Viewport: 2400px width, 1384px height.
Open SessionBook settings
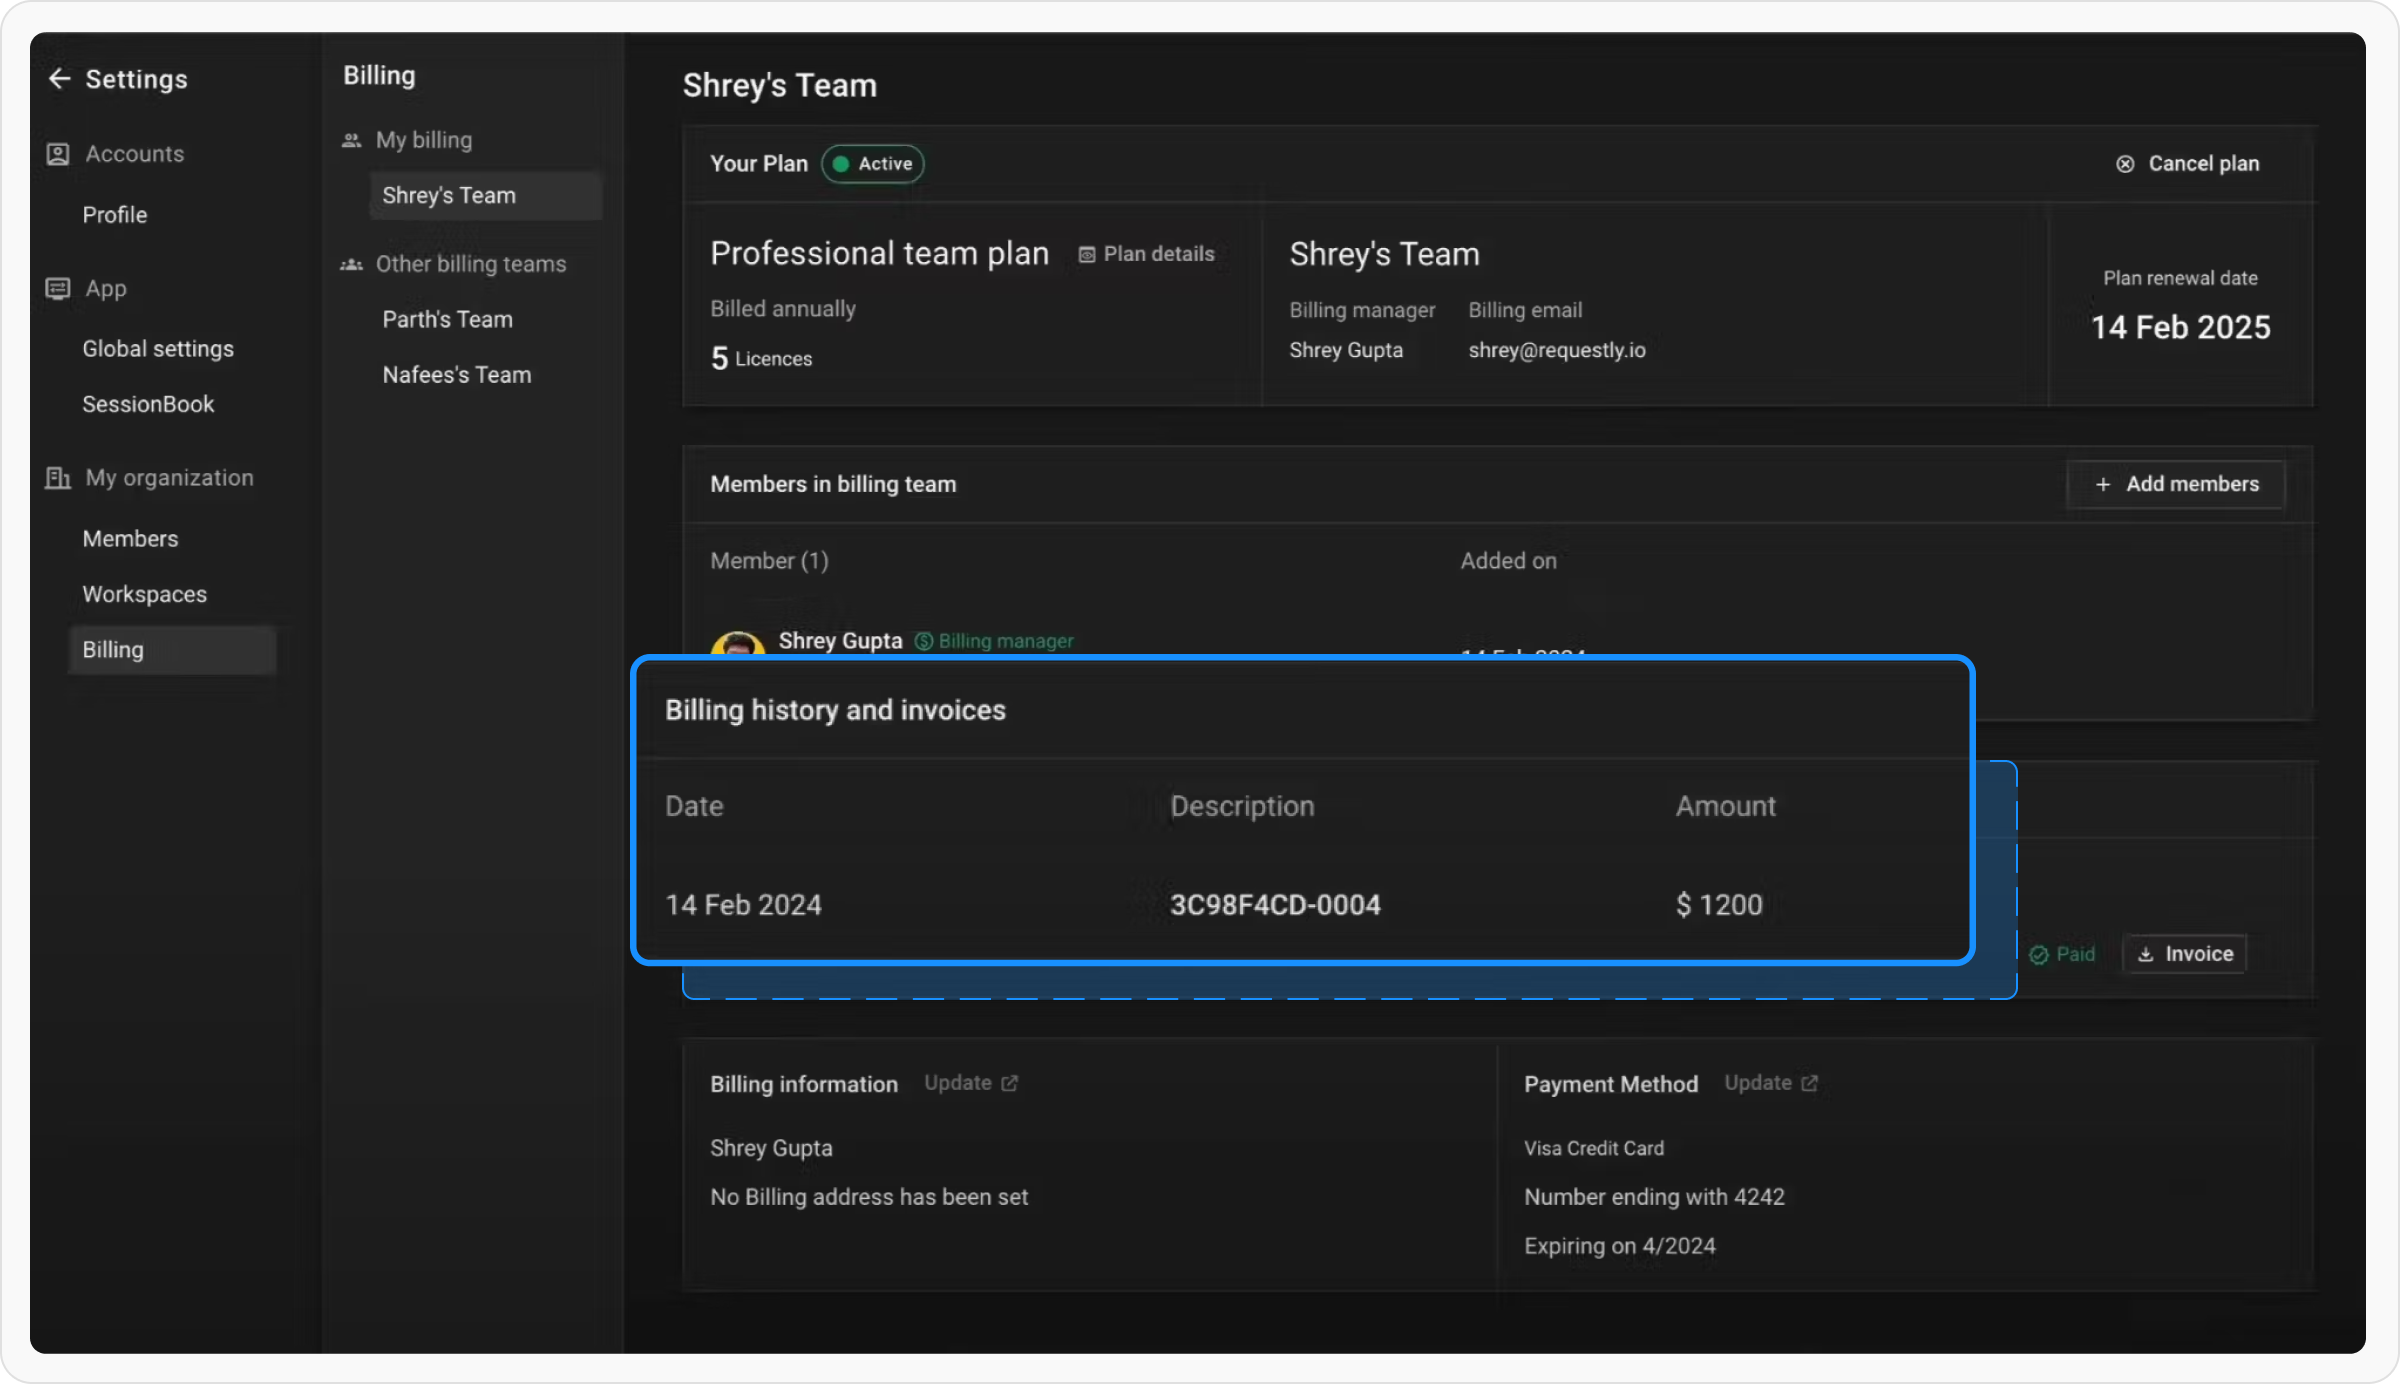coord(148,404)
